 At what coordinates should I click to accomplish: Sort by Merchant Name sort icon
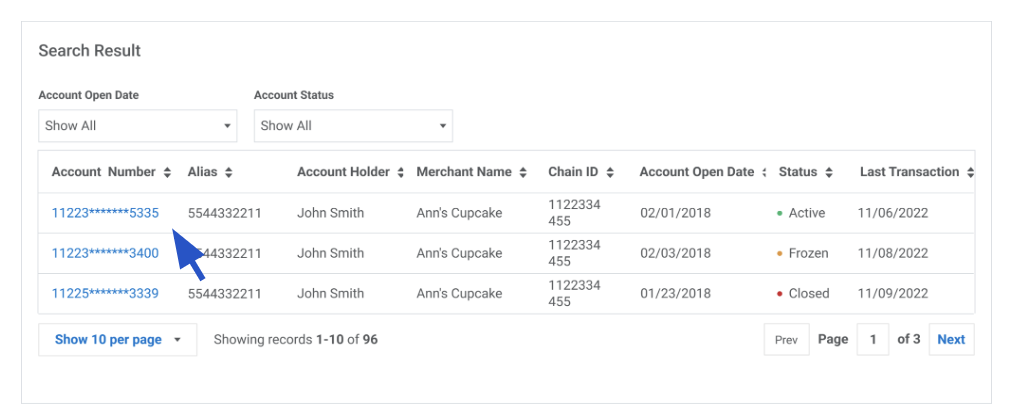[523, 173]
